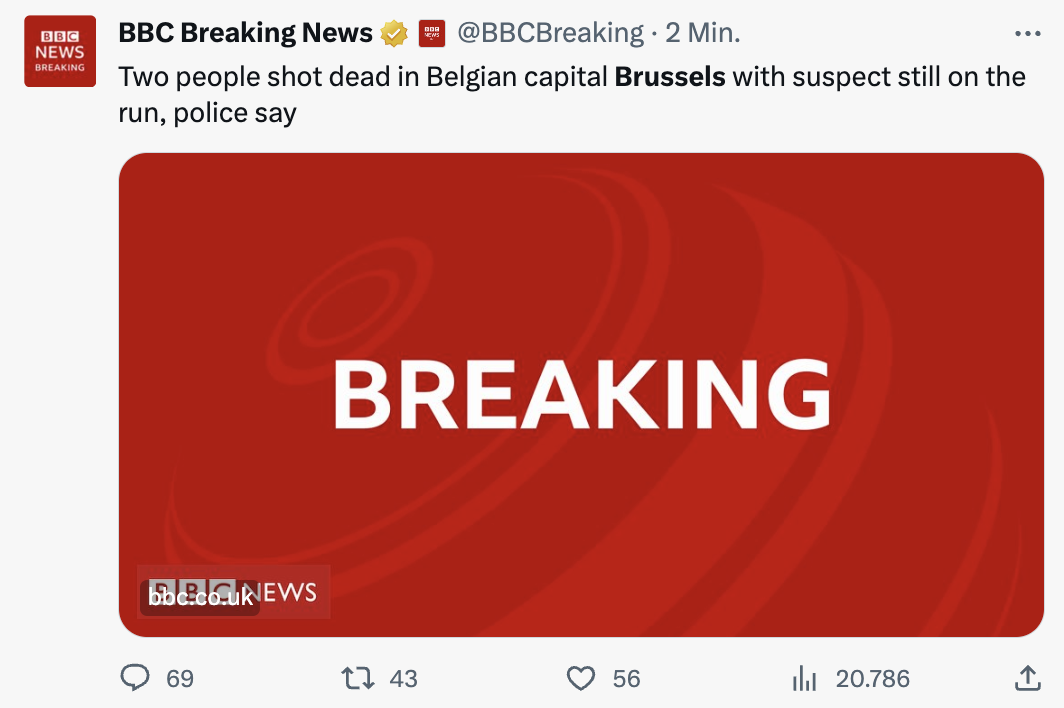Viewport: 1064px width, 708px height.
Task: Click the @BBCBreaking handle
Action: pos(550,33)
